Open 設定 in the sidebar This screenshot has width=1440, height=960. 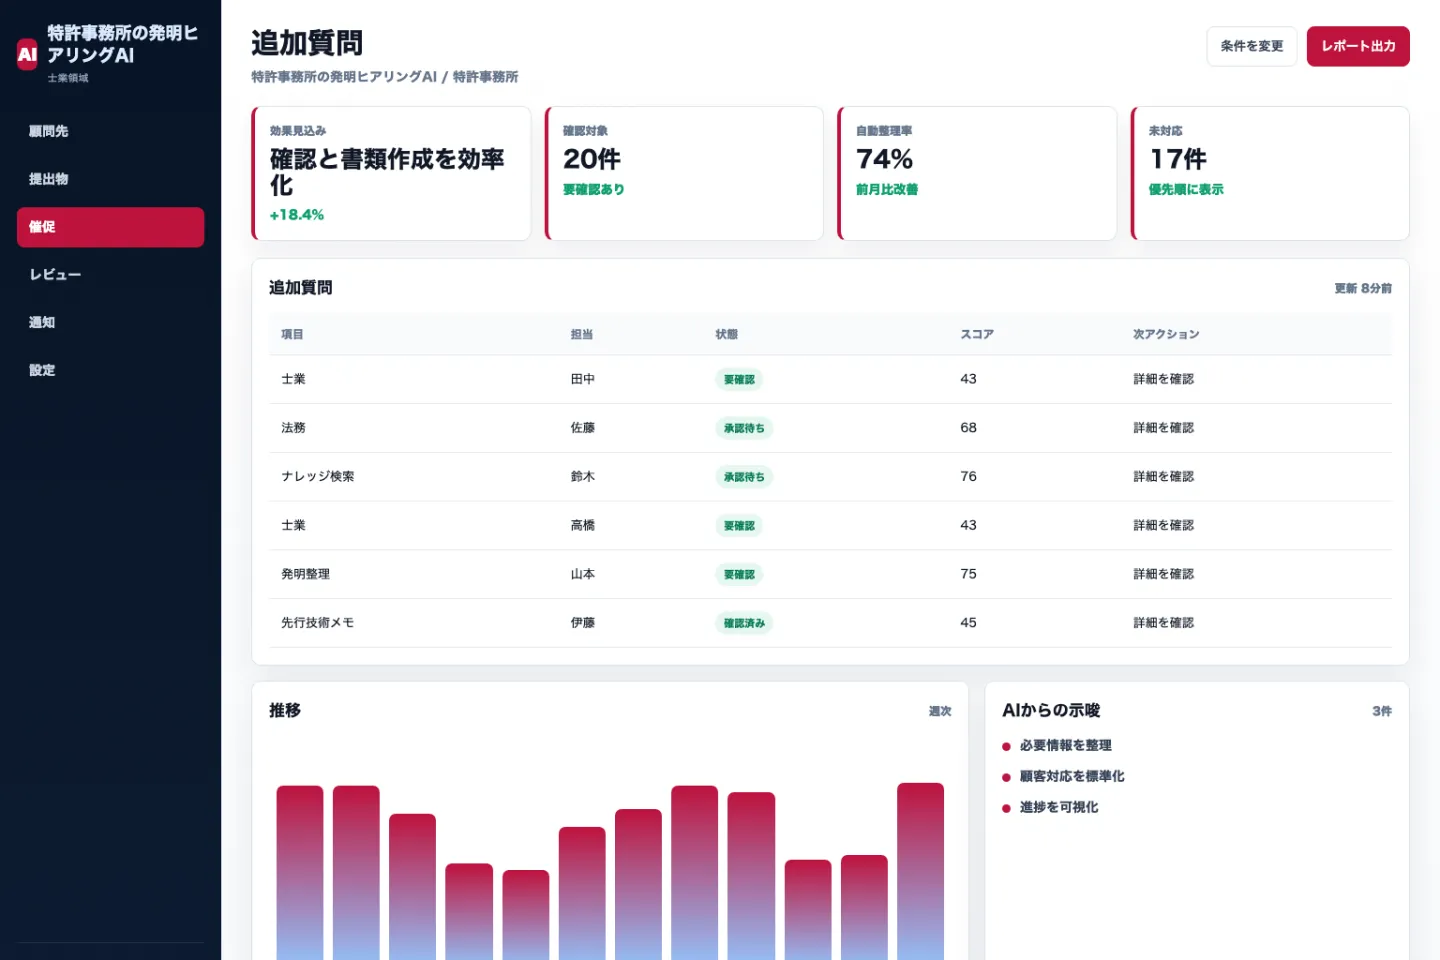[110, 370]
